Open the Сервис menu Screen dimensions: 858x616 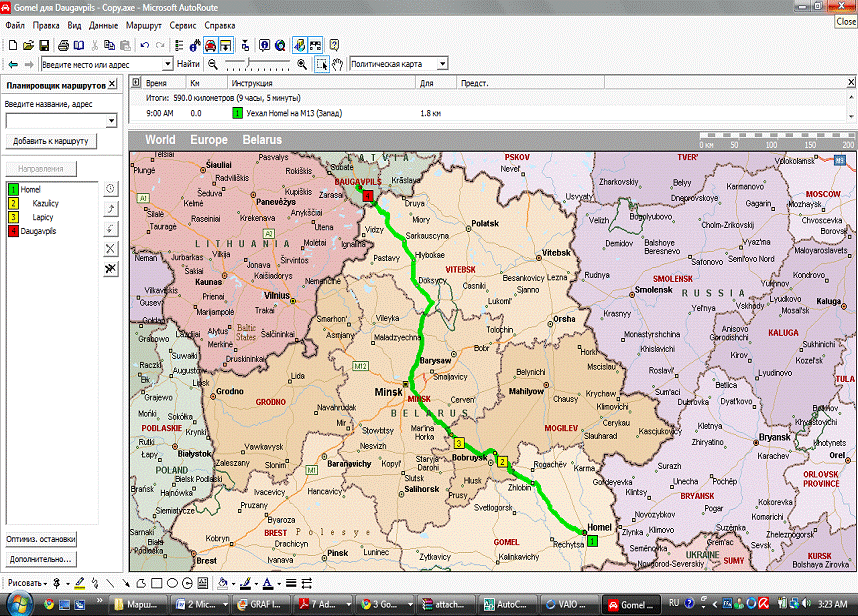(183, 24)
